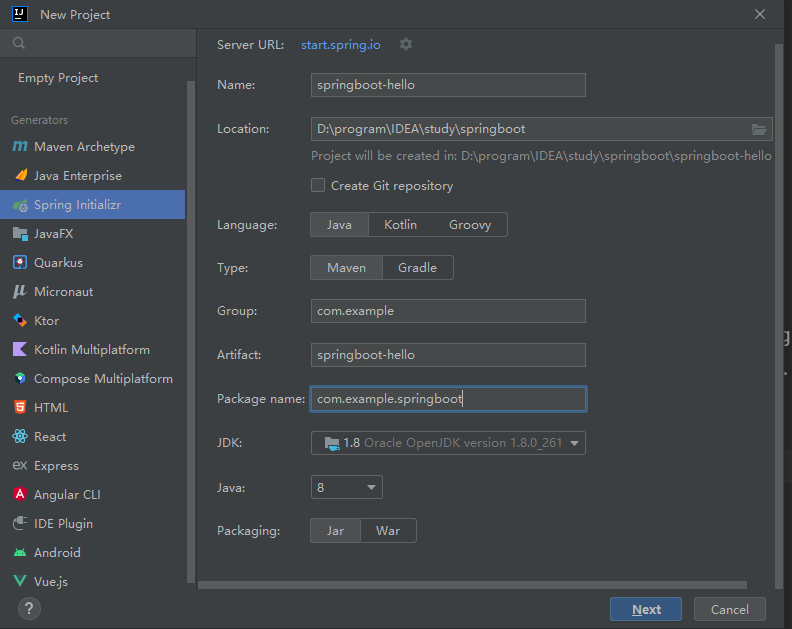This screenshot has height=629, width=792.
Task: Enable Create Git repository checkbox
Action: (318, 185)
